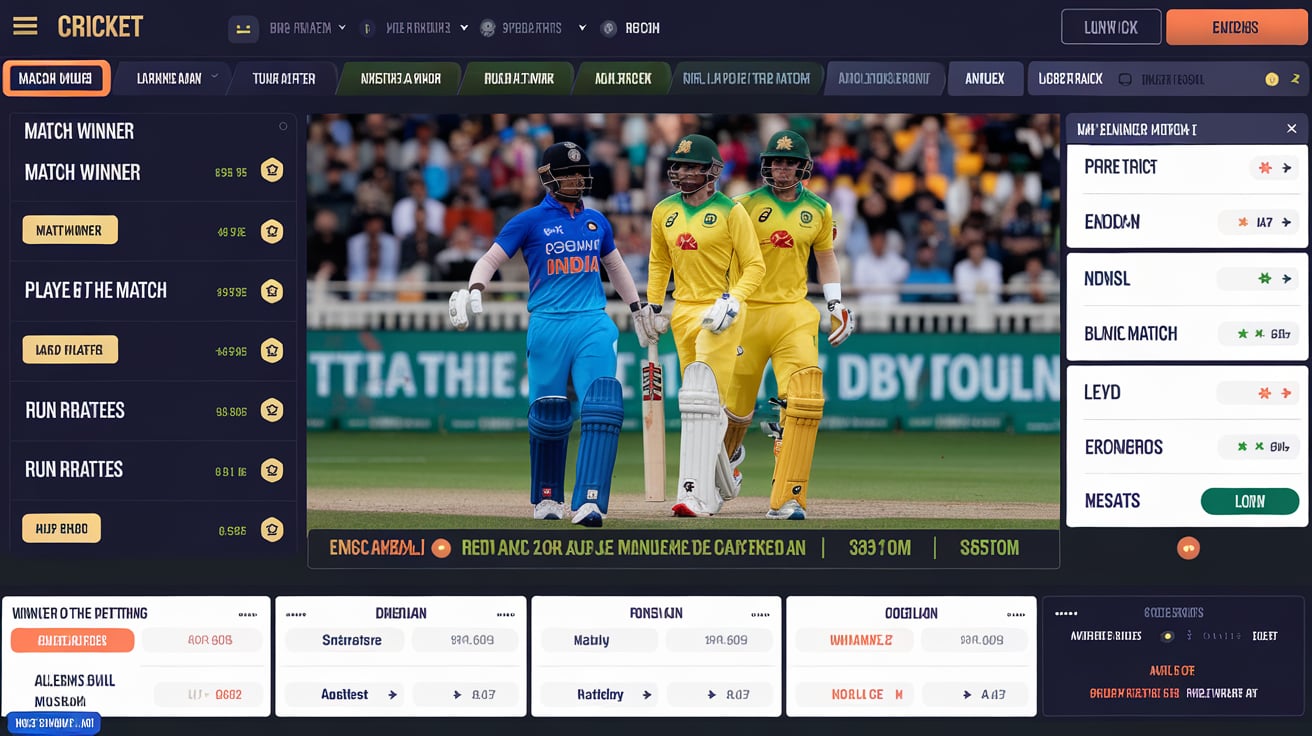The image size is (1312, 736).
Task: Click the orange round icon below right panel
Action: point(1188,548)
